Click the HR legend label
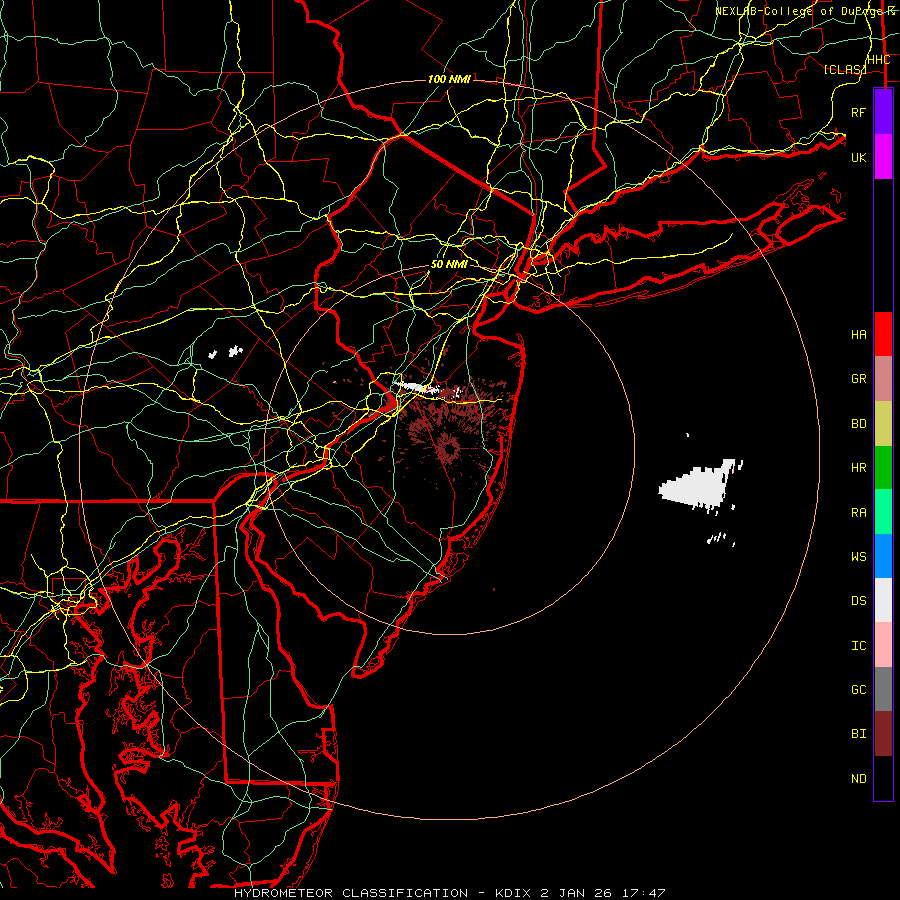Screen dimensions: 900x900 (x=858, y=468)
